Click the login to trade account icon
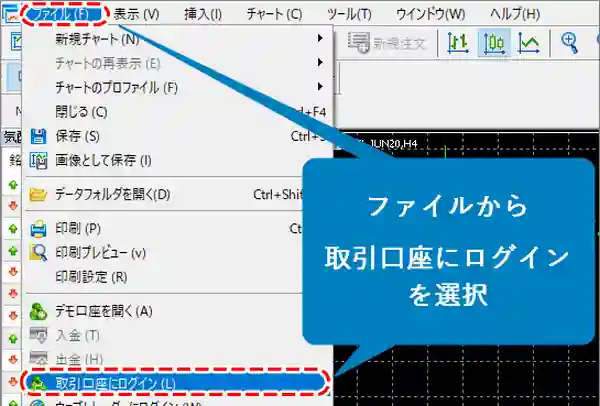 [38, 383]
